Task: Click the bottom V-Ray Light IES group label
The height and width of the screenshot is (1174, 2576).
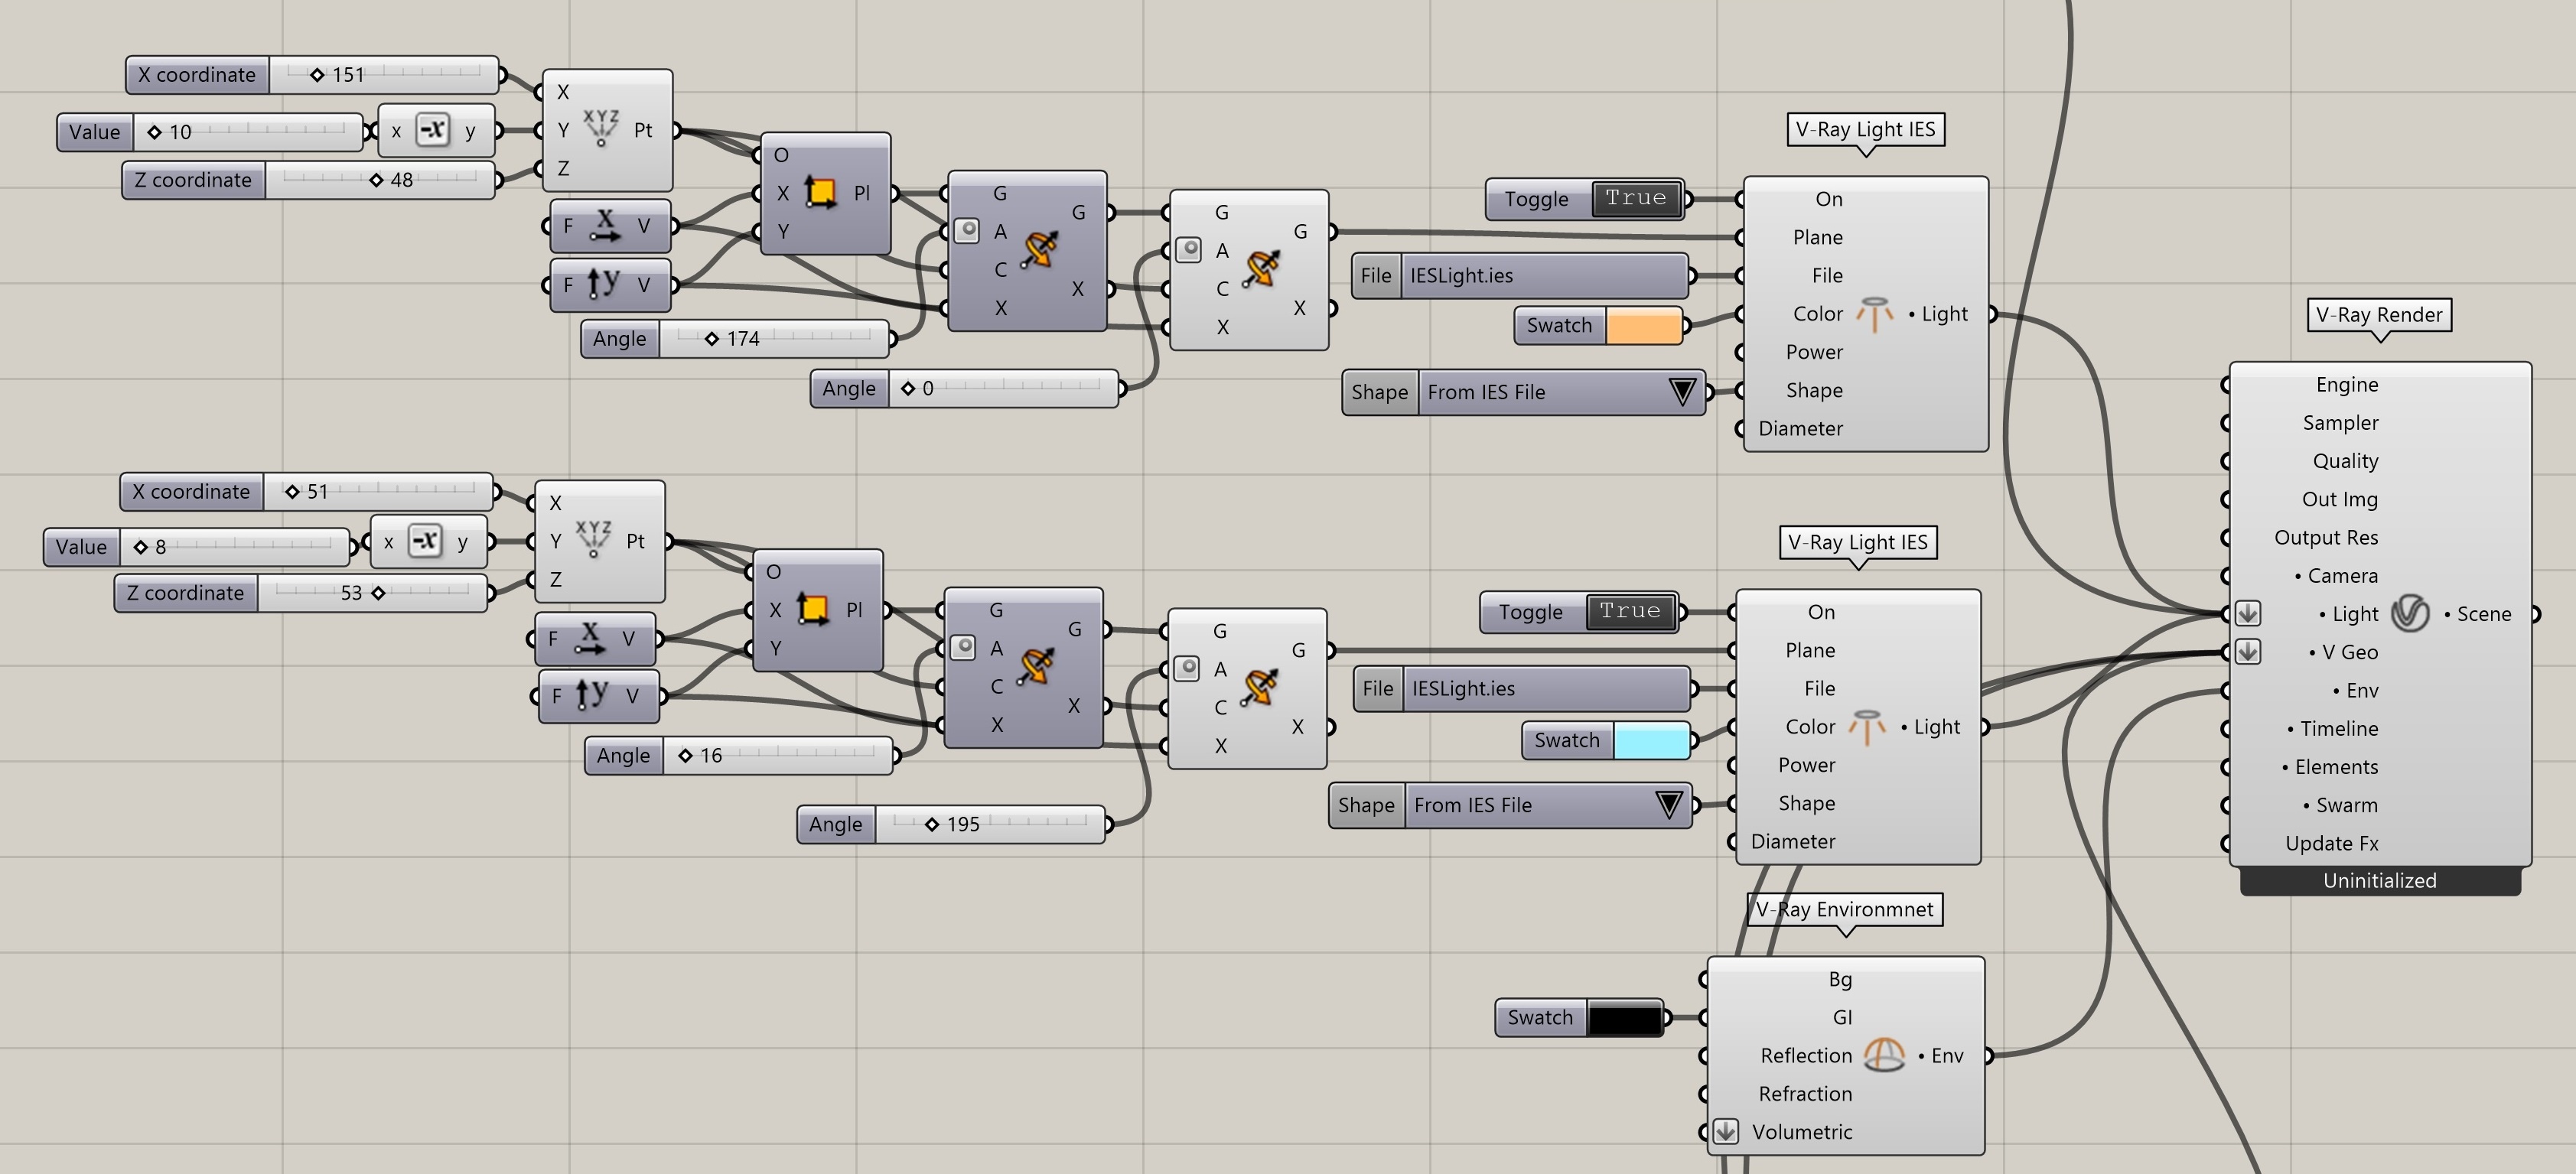Action: [x=1858, y=542]
